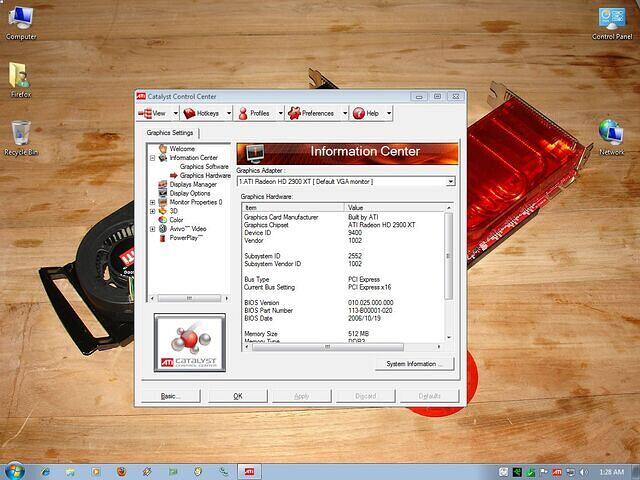Select the Graphics Card Manufacturer row
This screenshot has width=640, height=480.
344,217
